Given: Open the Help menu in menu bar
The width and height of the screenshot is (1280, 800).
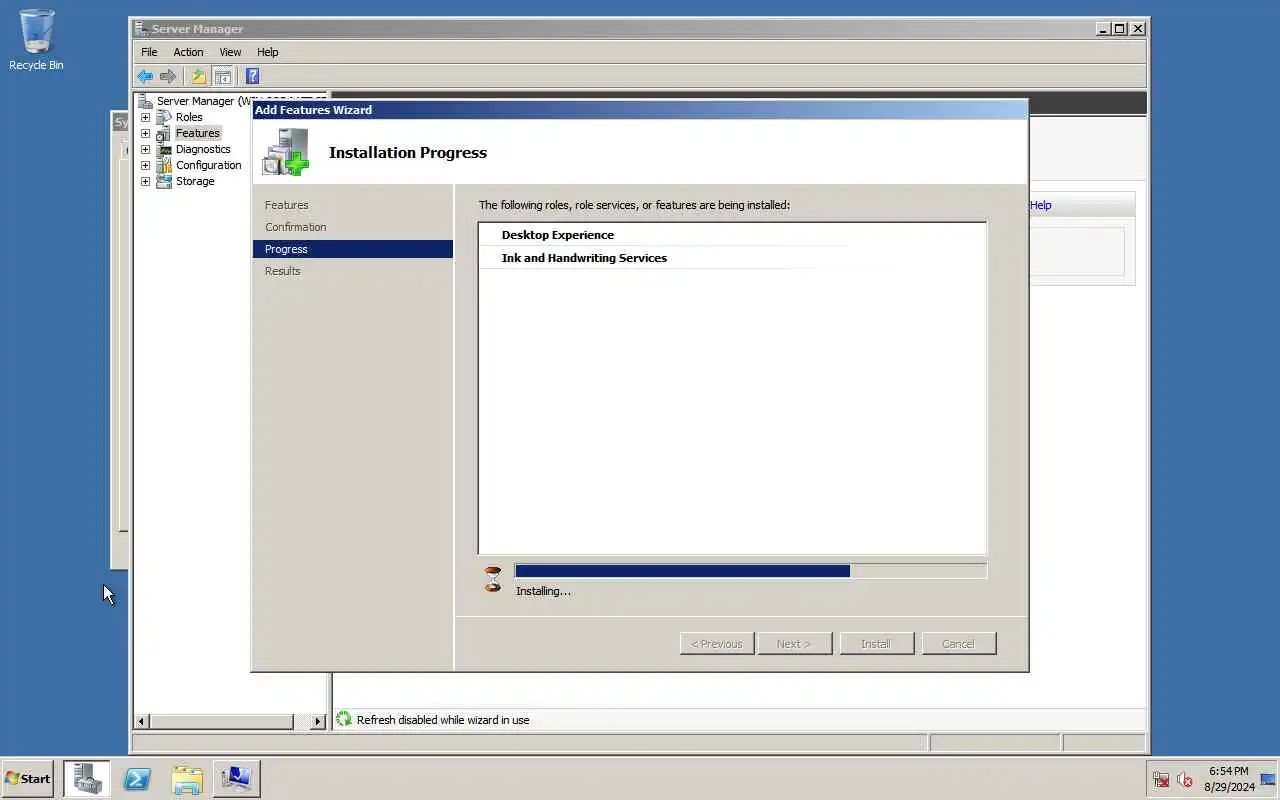Looking at the screenshot, I should (x=267, y=52).
